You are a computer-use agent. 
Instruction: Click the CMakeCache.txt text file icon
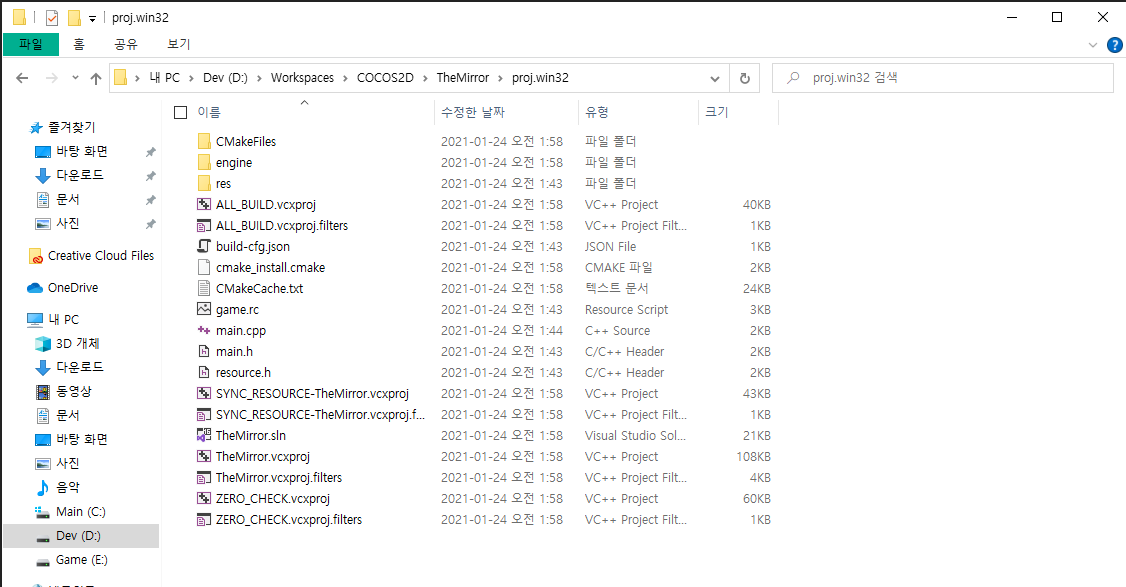pyautogui.click(x=204, y=288)
